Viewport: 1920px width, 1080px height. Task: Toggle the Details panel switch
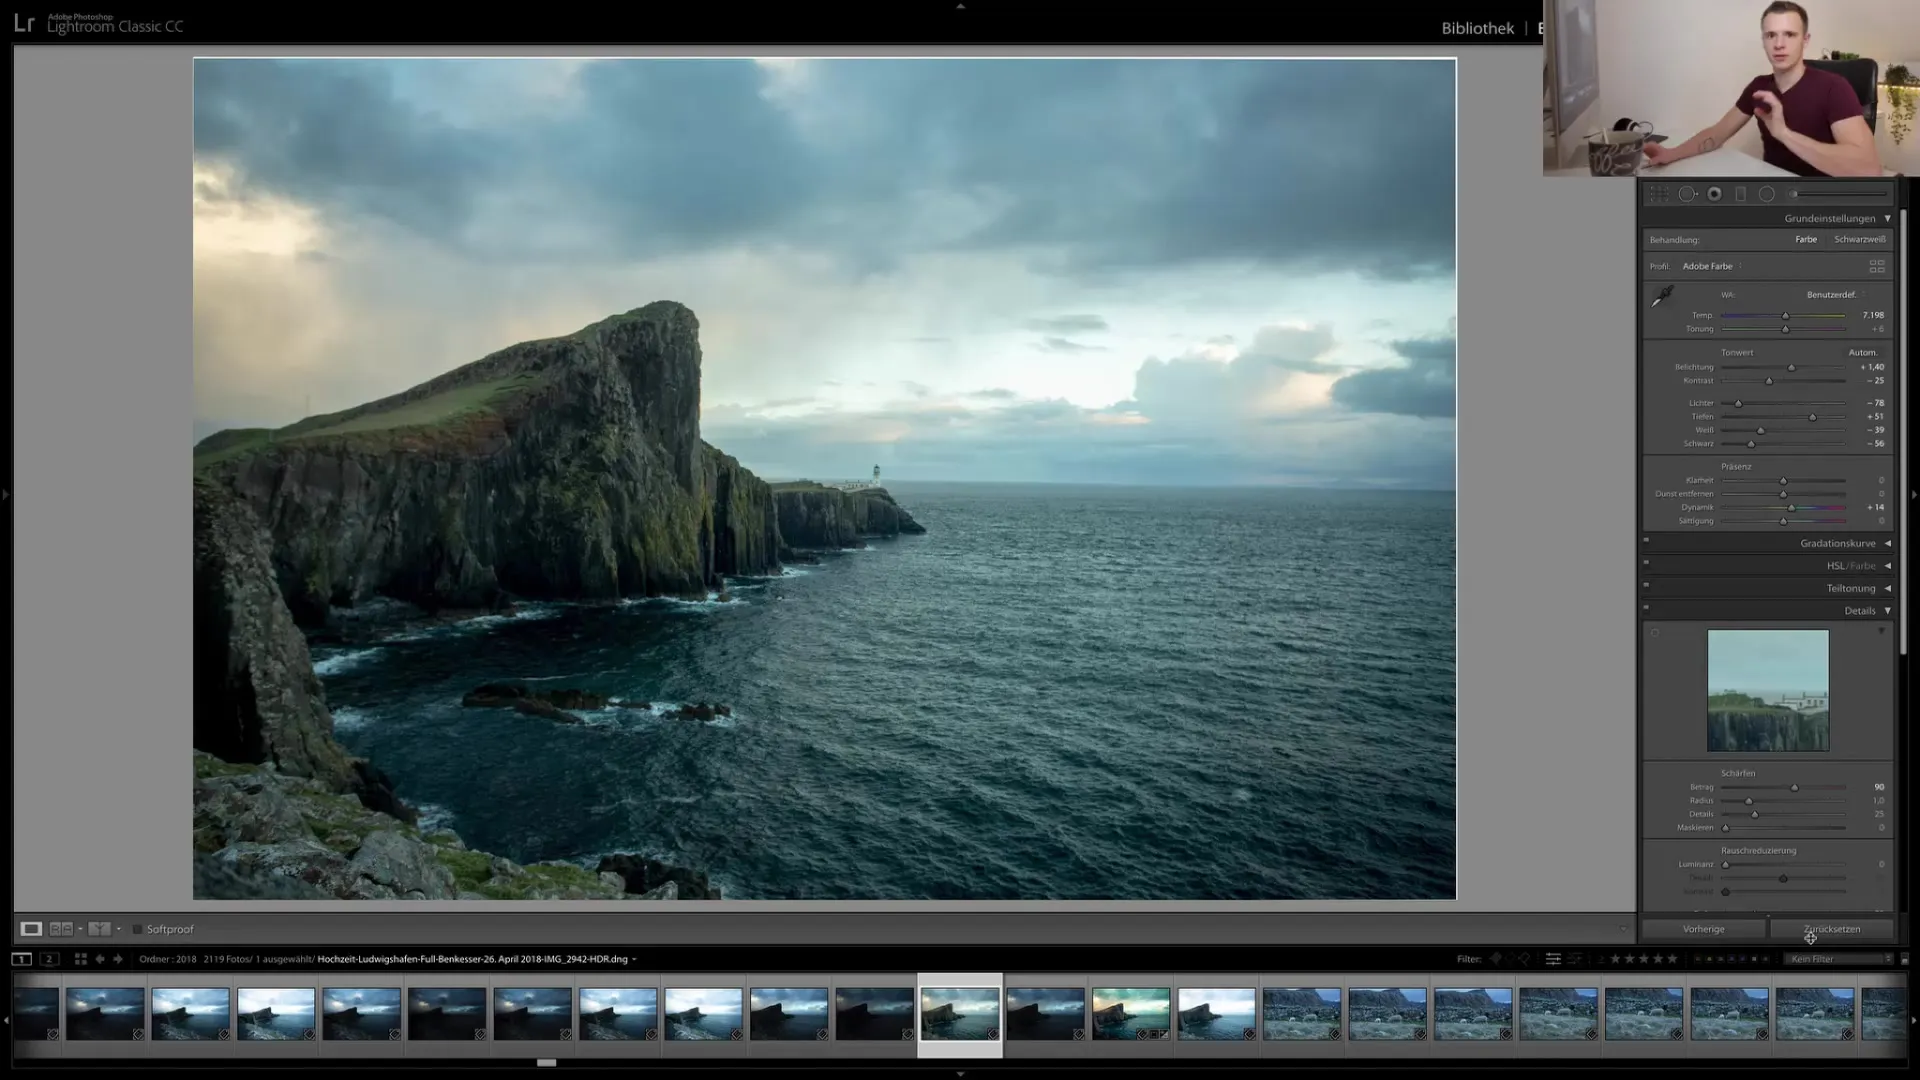1646,607
